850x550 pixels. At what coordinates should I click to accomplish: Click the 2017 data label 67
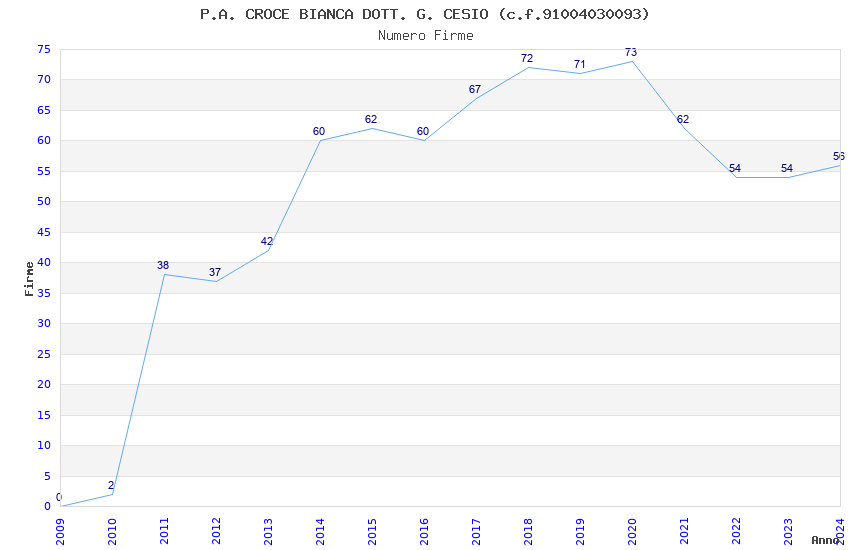(x=474, y=89)
